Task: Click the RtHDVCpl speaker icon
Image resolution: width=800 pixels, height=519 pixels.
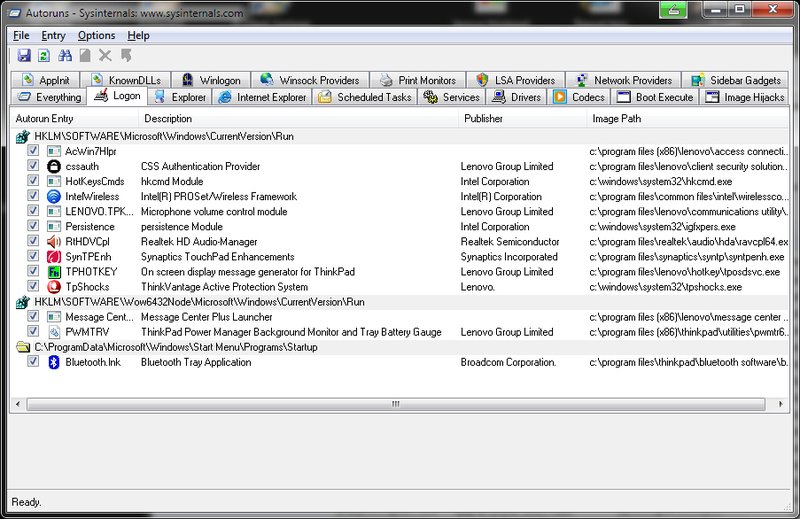Action: click(54, 241)
